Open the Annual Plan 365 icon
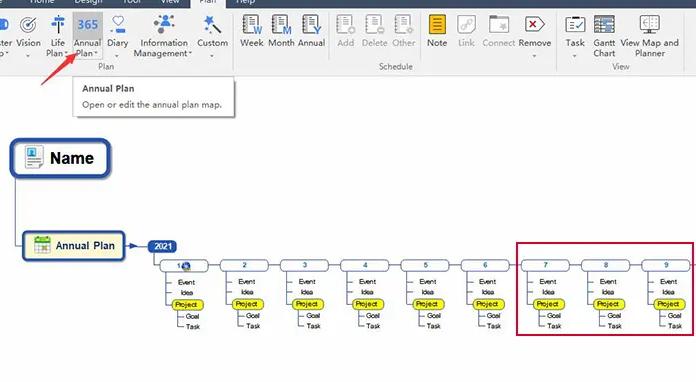The image size is (696, 382). click(x=87, y=24)
